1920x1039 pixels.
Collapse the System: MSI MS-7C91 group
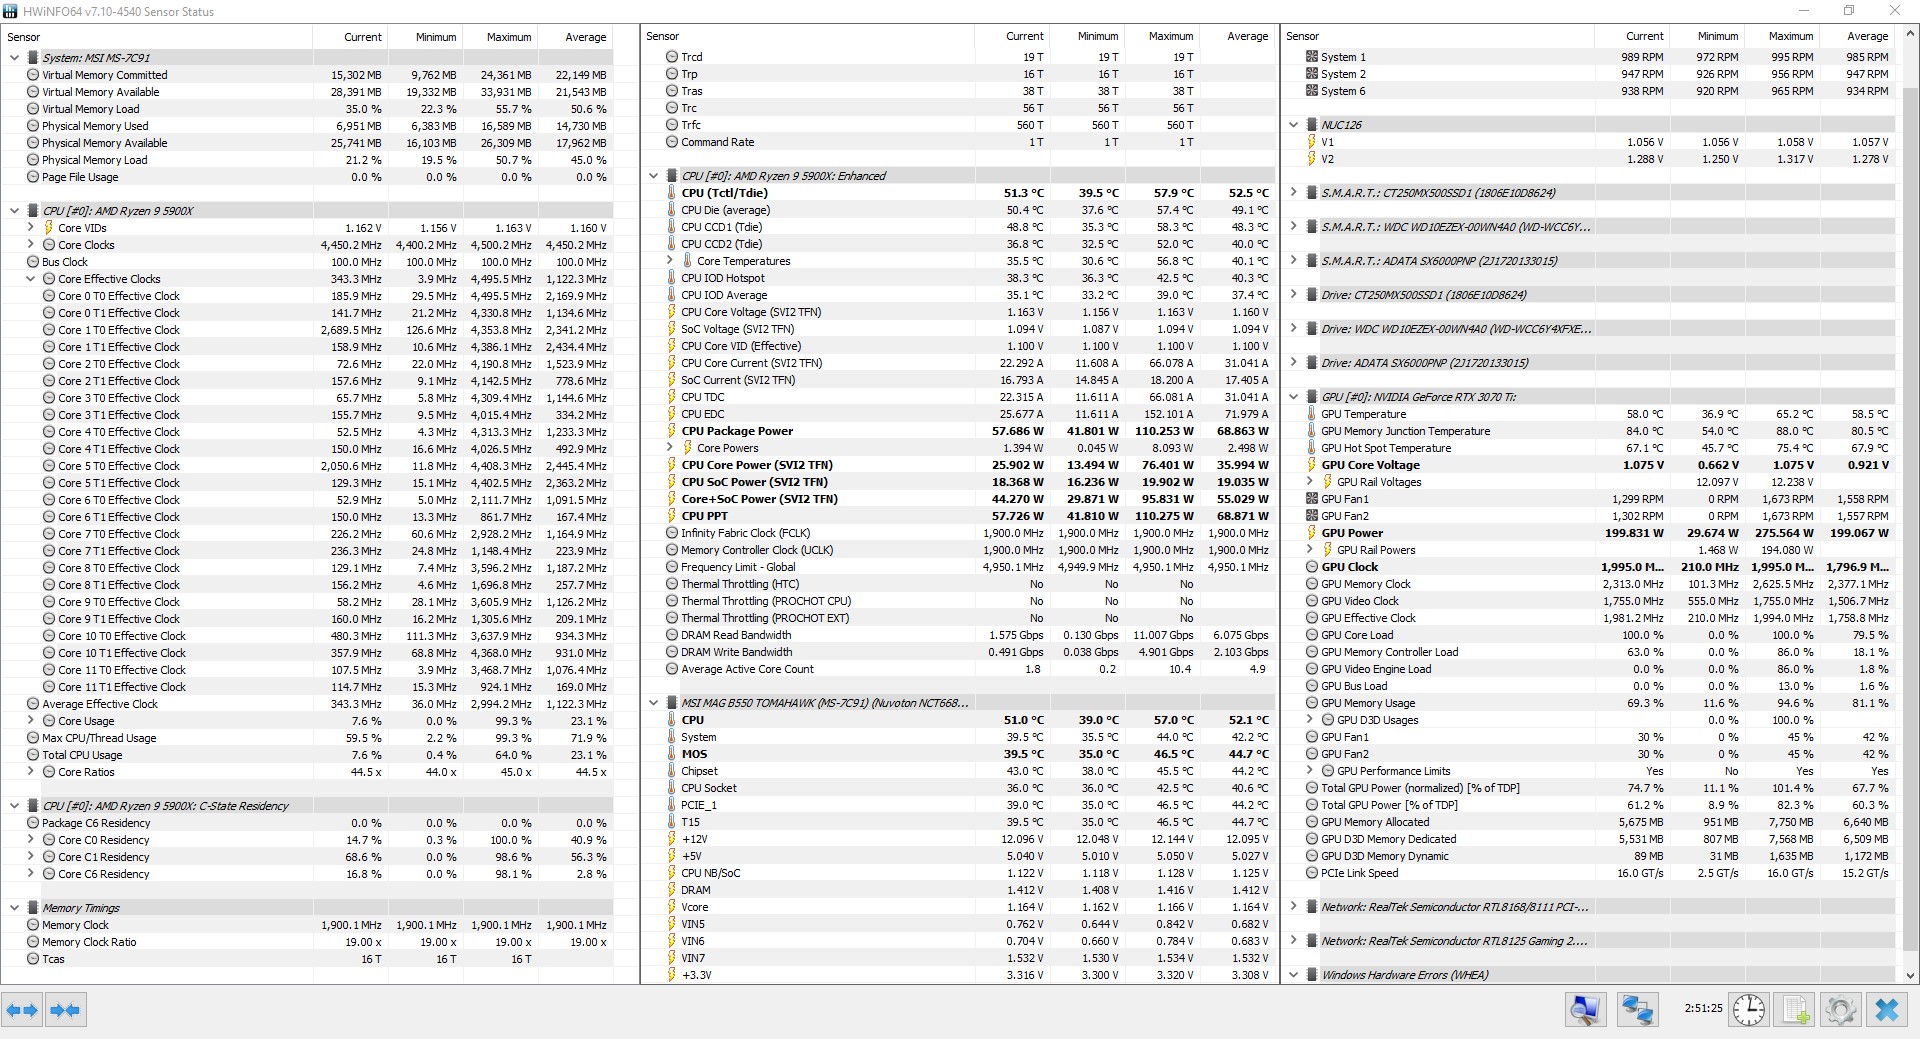[14, 58]
